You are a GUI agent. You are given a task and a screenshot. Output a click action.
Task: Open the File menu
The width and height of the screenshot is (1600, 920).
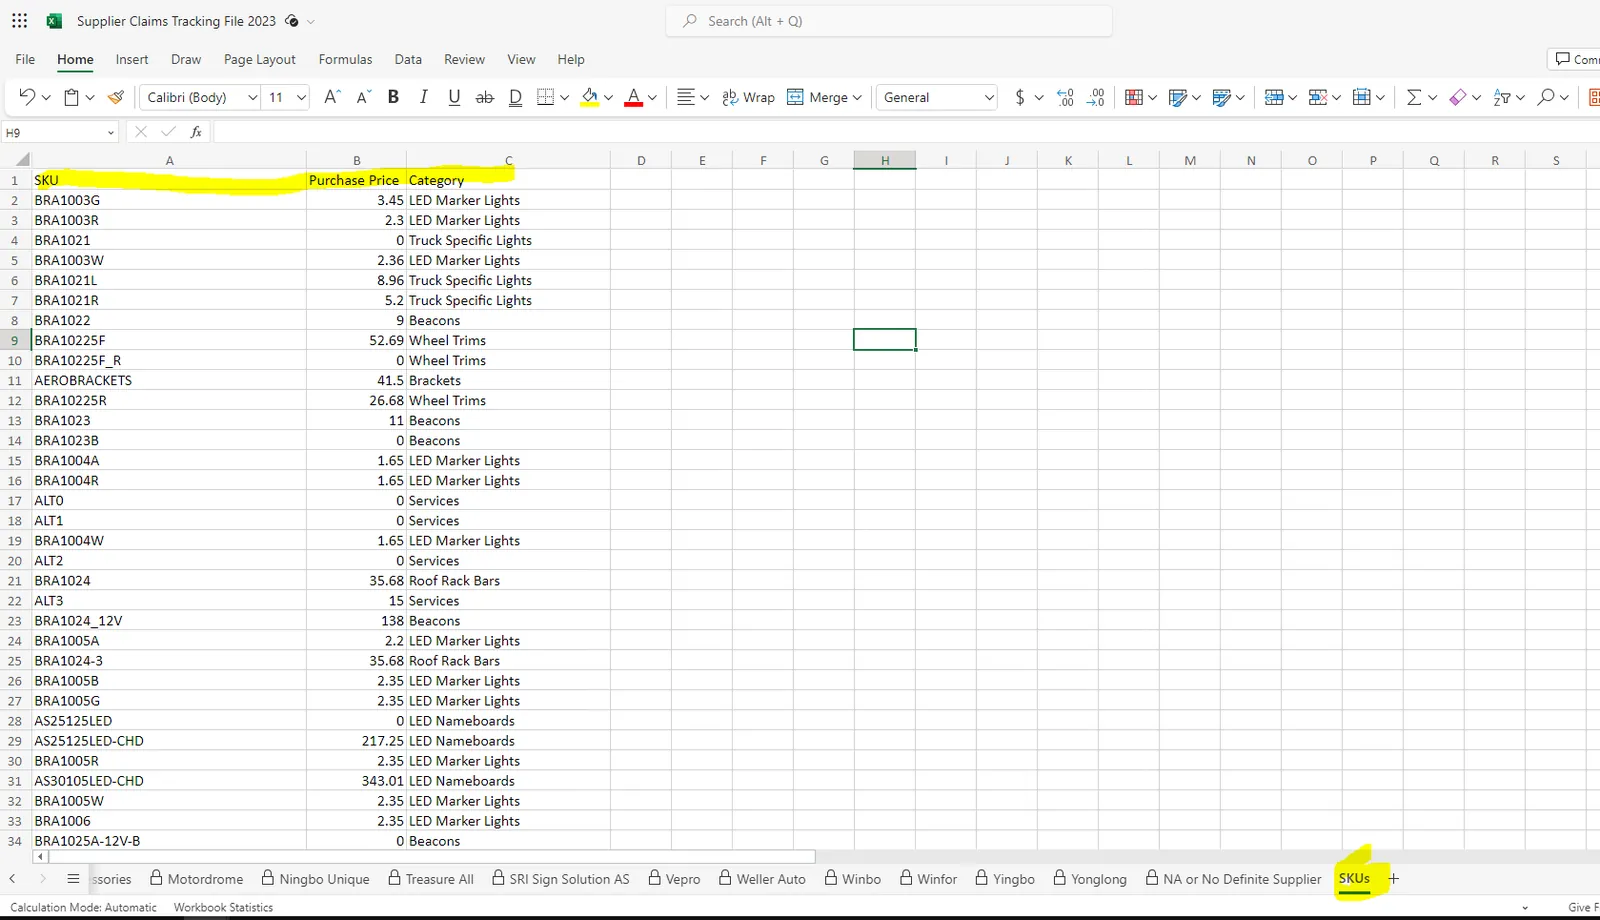[25, 59]
